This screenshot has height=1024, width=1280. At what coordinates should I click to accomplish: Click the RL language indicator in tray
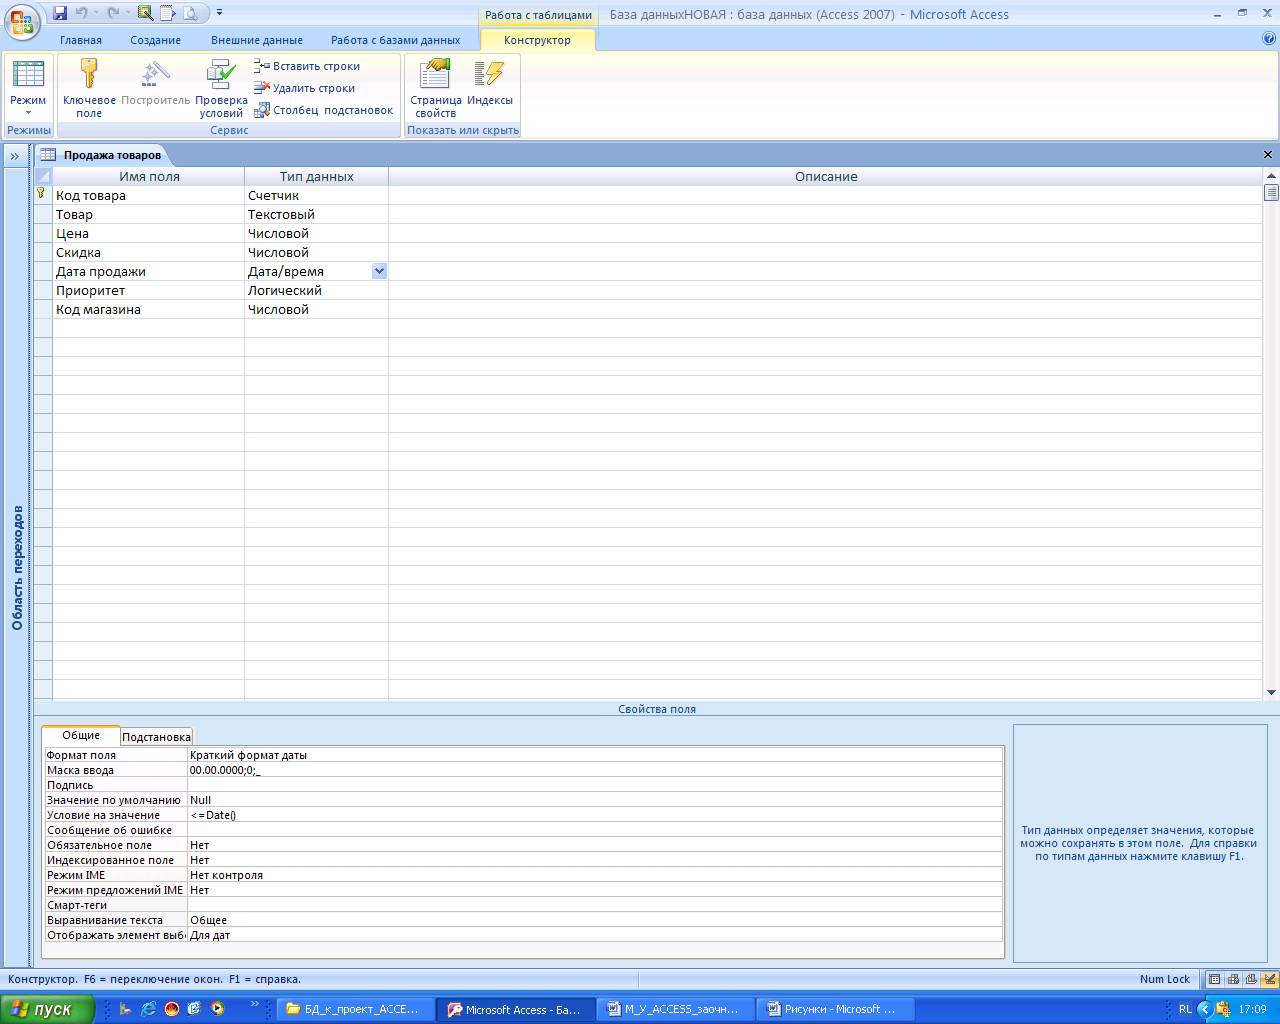pyautogui.click(x=1185, y=1009)
